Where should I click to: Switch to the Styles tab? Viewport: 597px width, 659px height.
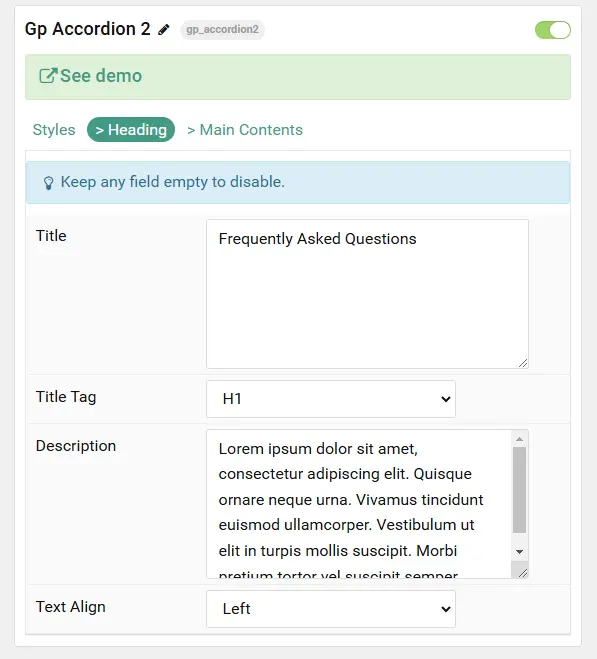[54, 130]
